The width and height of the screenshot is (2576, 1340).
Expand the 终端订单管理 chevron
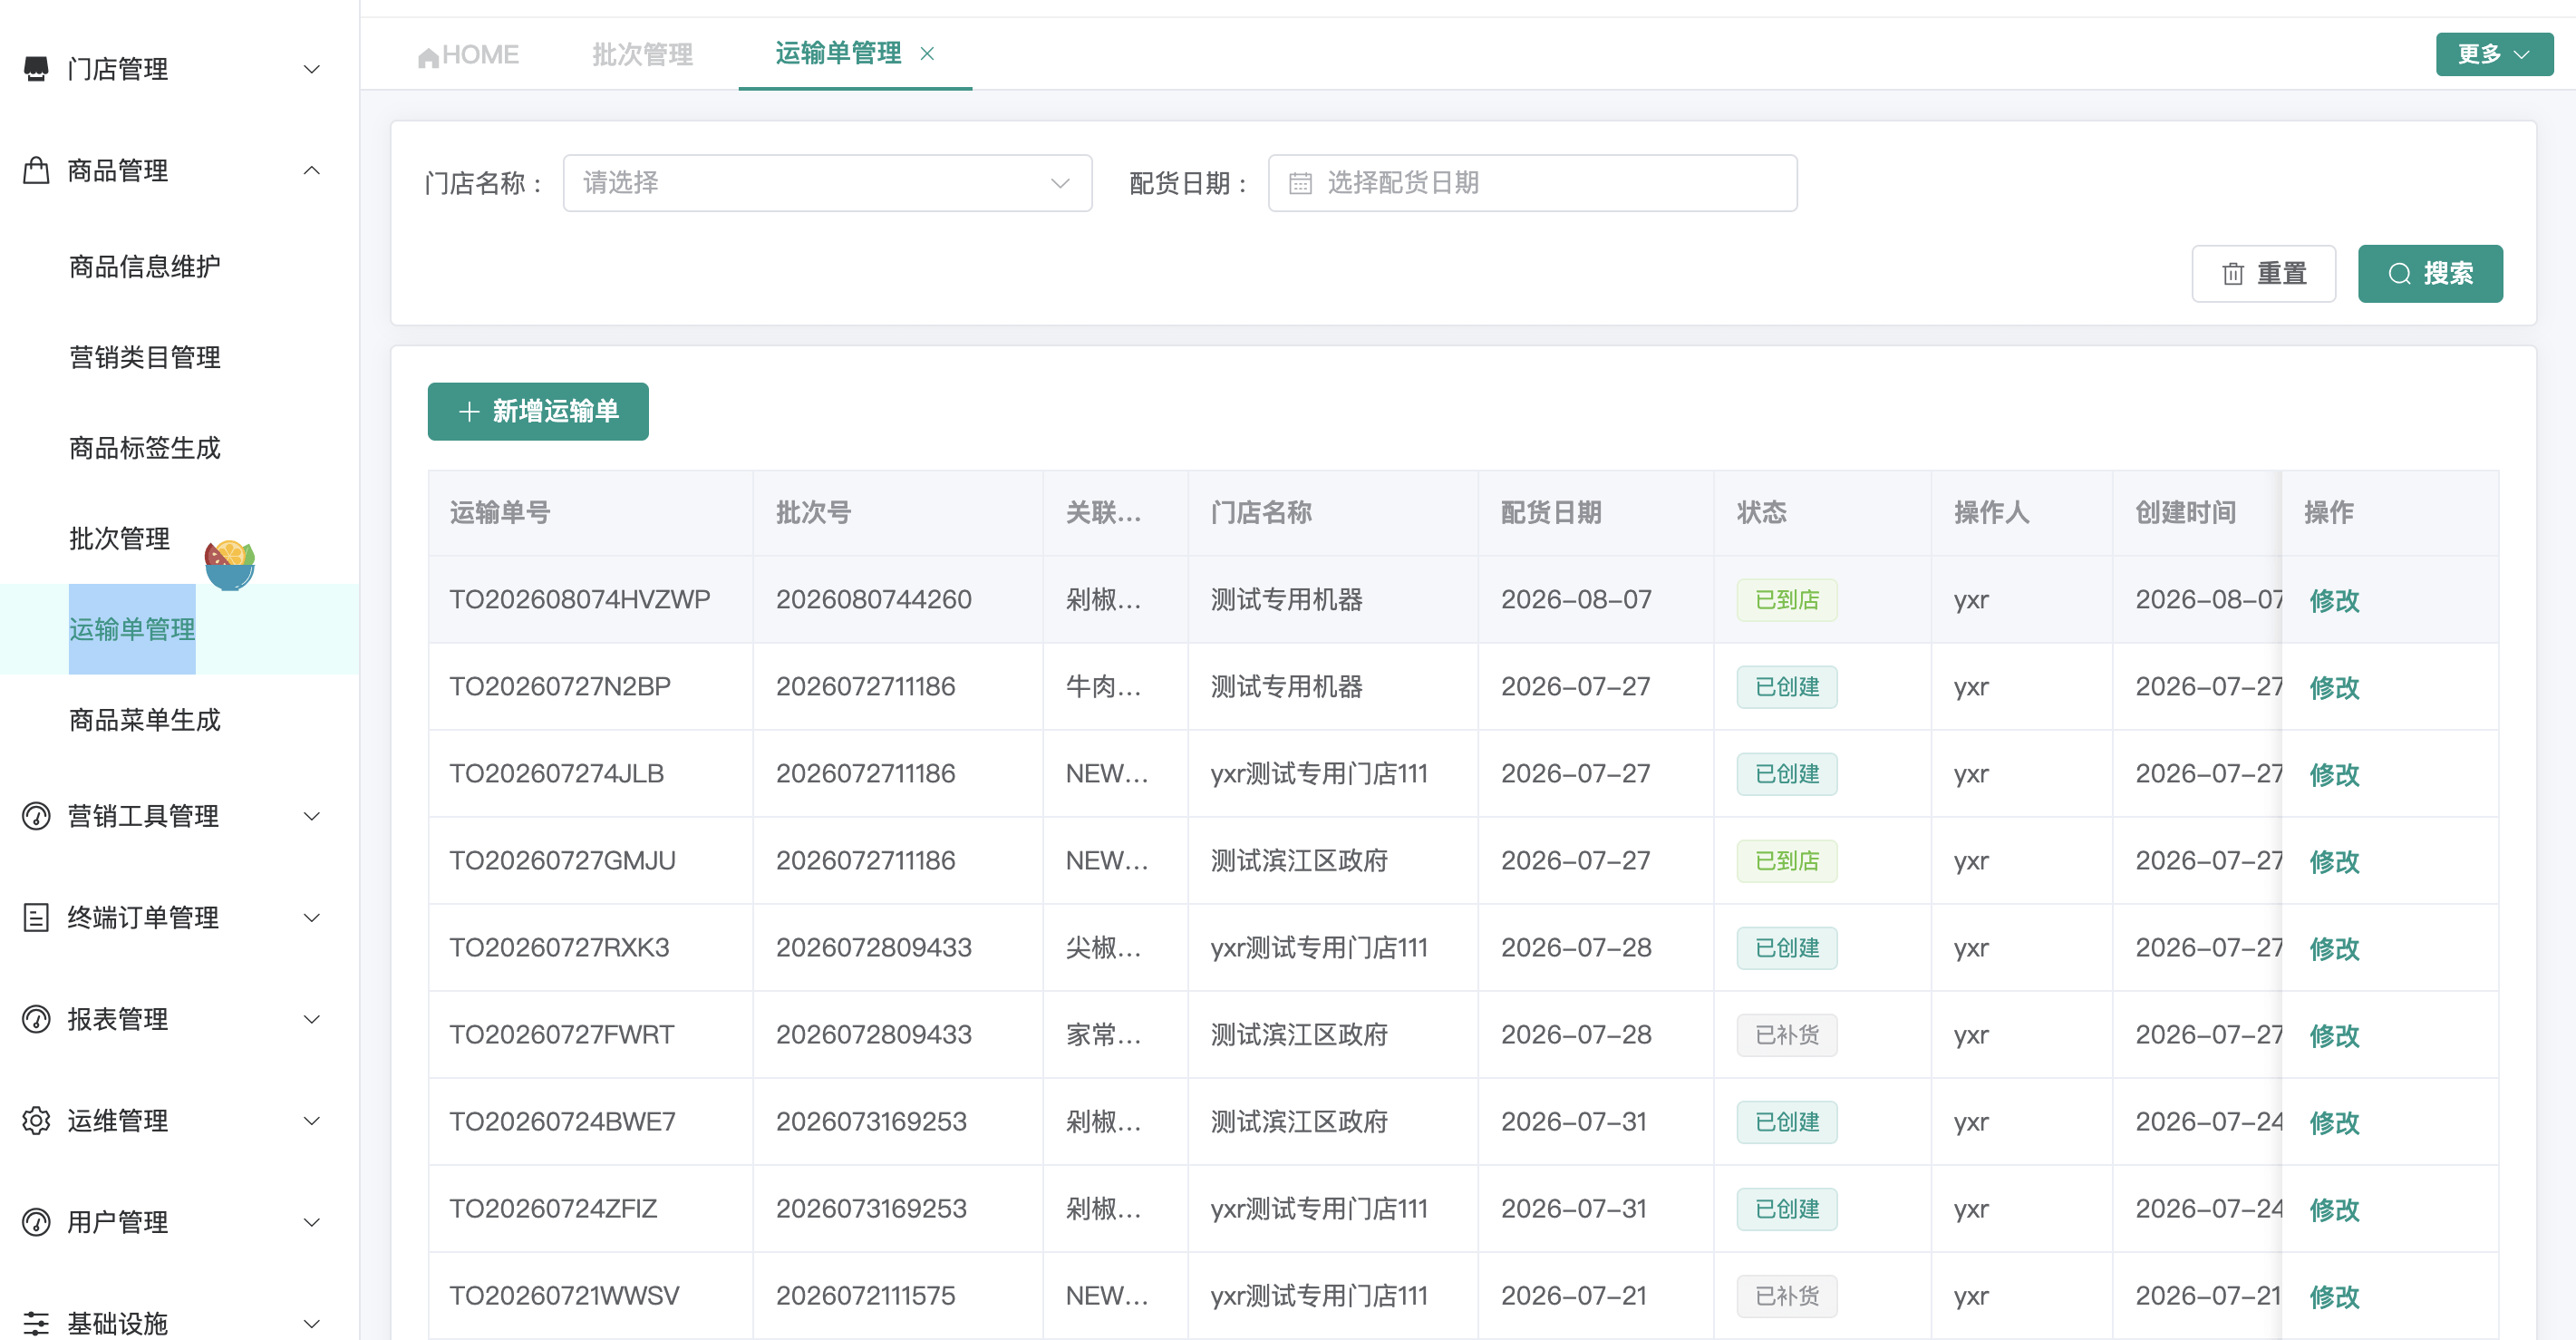[x=312, y=917]
